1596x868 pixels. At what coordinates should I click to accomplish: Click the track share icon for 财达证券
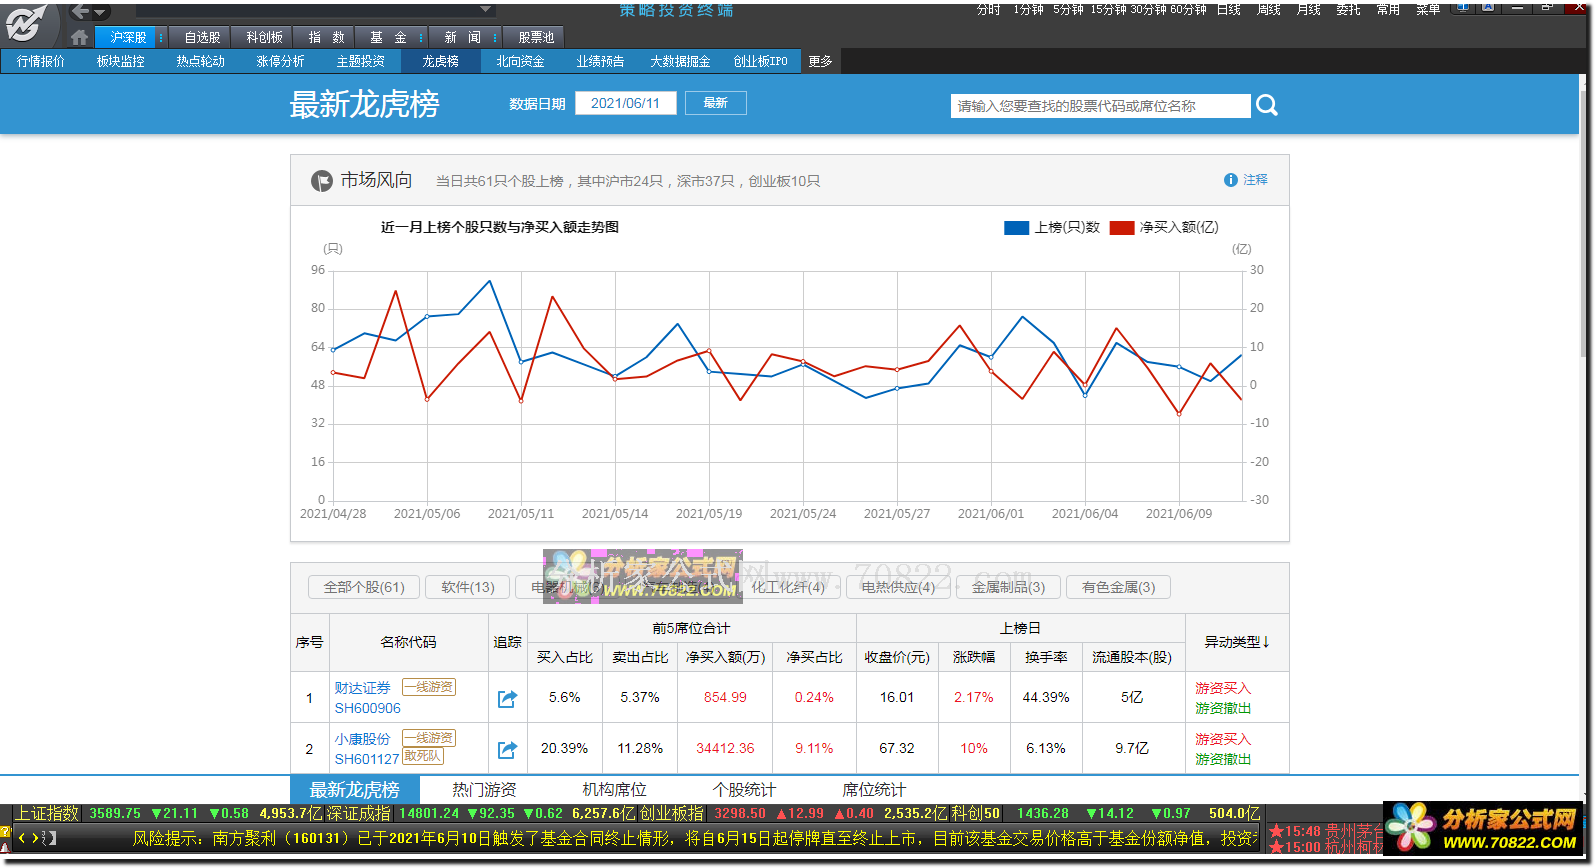507,698
